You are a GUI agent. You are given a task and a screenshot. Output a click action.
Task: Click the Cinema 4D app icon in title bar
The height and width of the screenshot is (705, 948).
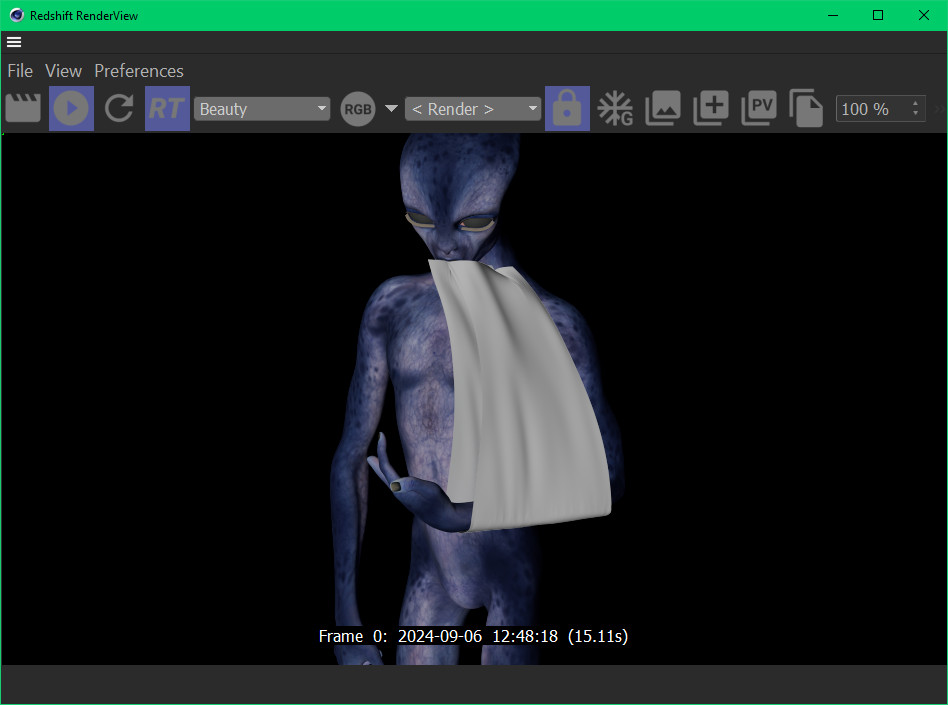16,15
